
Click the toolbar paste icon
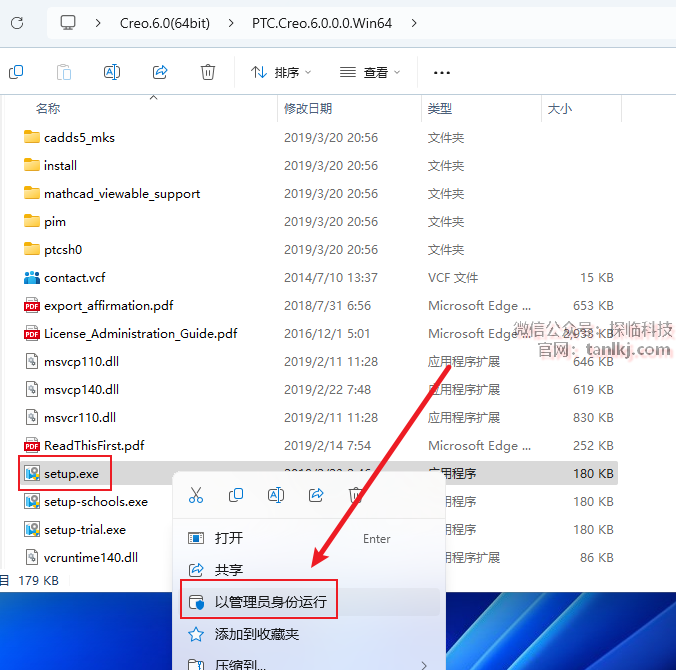64,72
